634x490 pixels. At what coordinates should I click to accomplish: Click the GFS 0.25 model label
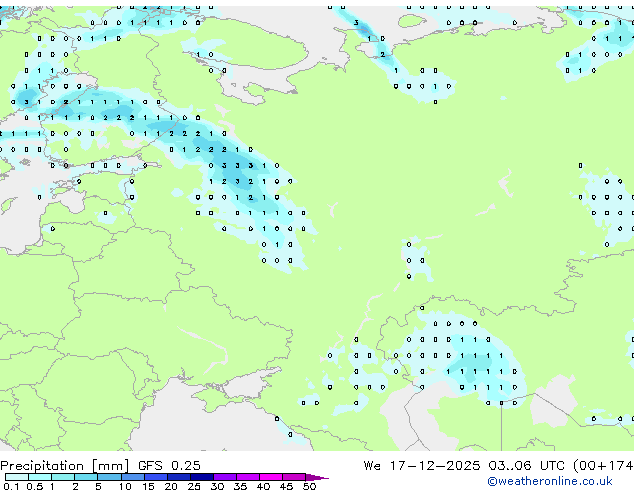pyautogui.click(x=169, y=466)
